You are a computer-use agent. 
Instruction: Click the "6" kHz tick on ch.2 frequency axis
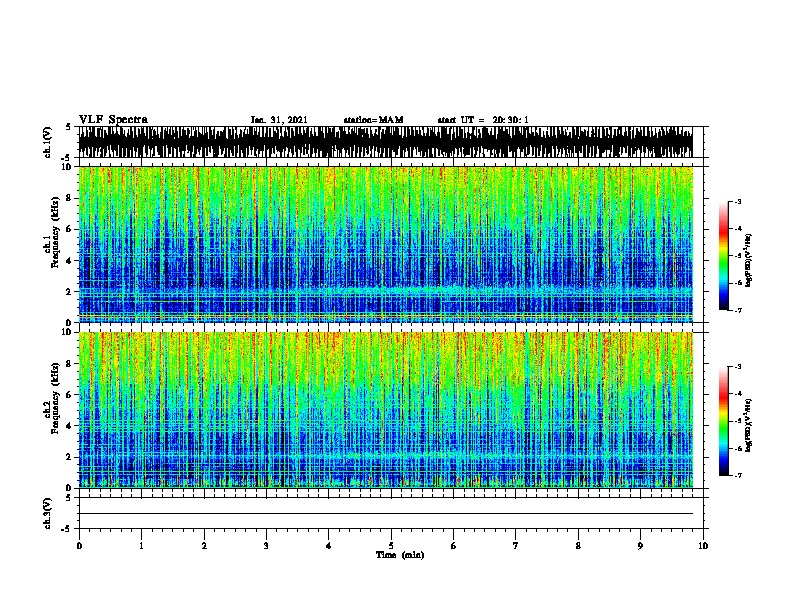[x=70, y=394]
